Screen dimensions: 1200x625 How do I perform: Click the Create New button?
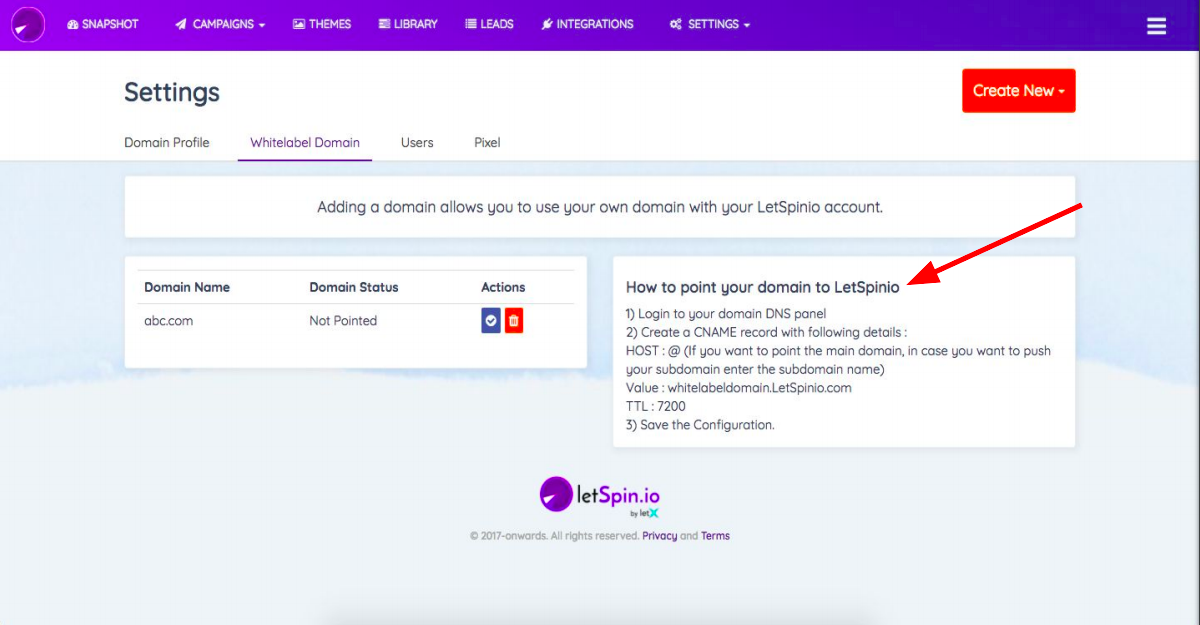(x=1018, y=90)
